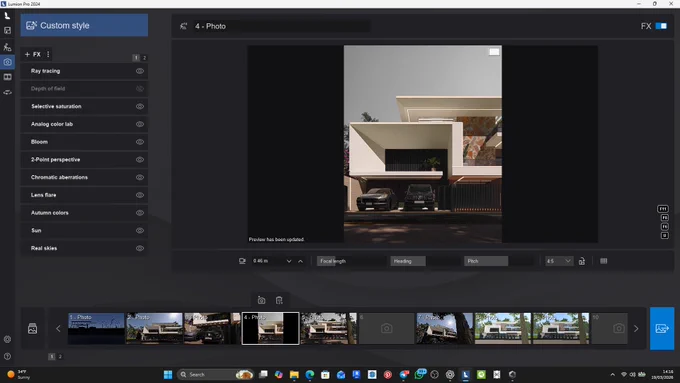The image size is (680, 383).
Task: Click the blue render photo button
Action: pos(662,329)
